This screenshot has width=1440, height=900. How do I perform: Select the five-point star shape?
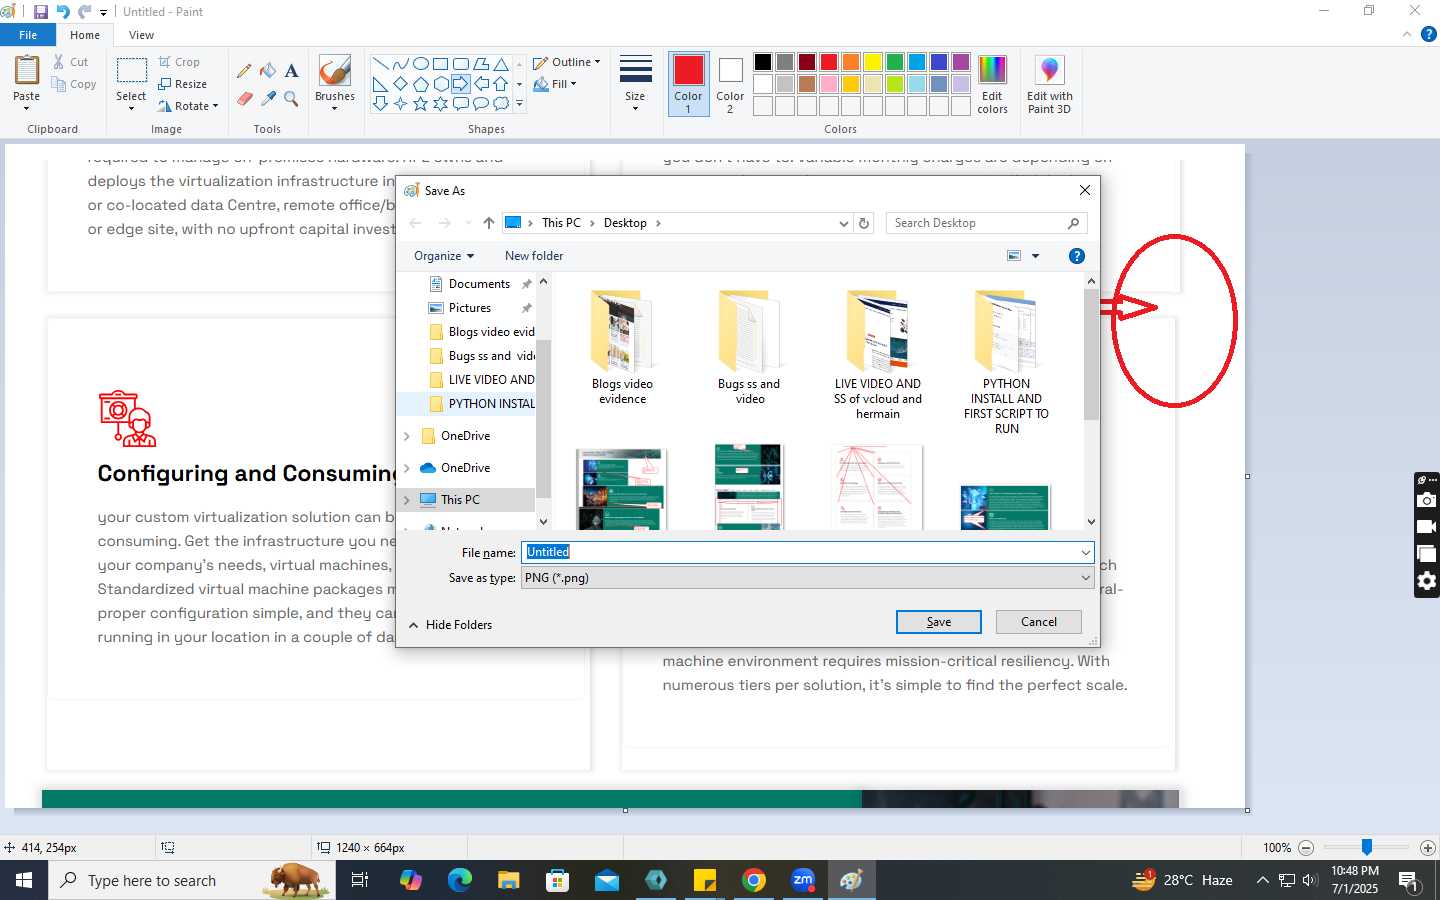(x=421, y=103)
